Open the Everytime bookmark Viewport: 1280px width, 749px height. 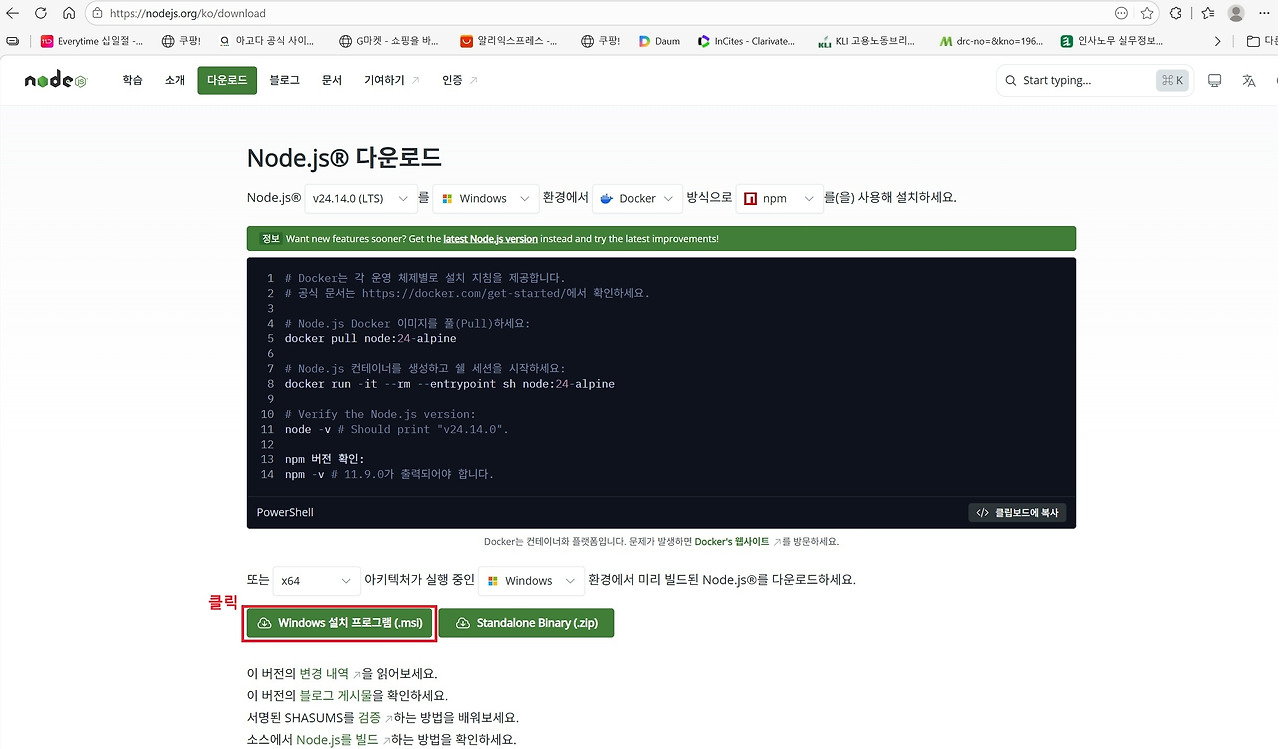coord(92,41)
